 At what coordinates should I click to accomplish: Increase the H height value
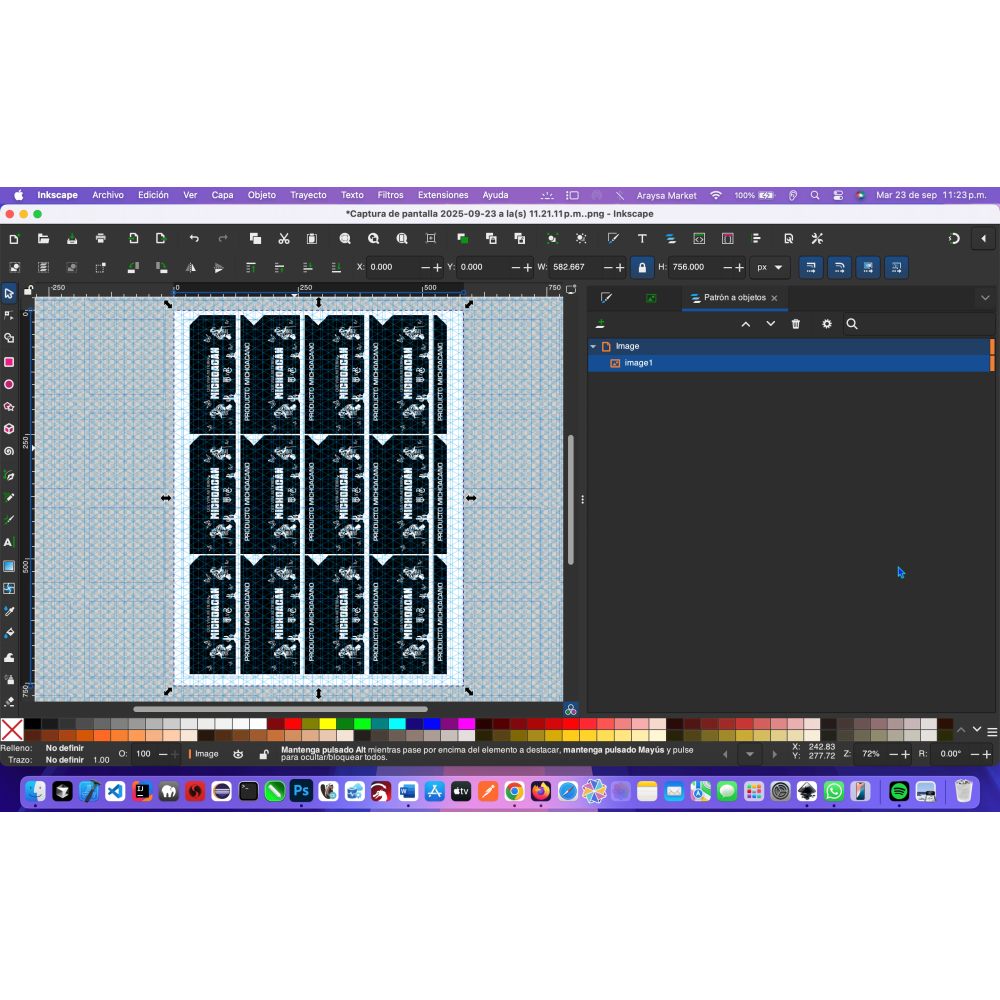pos(740,268)
